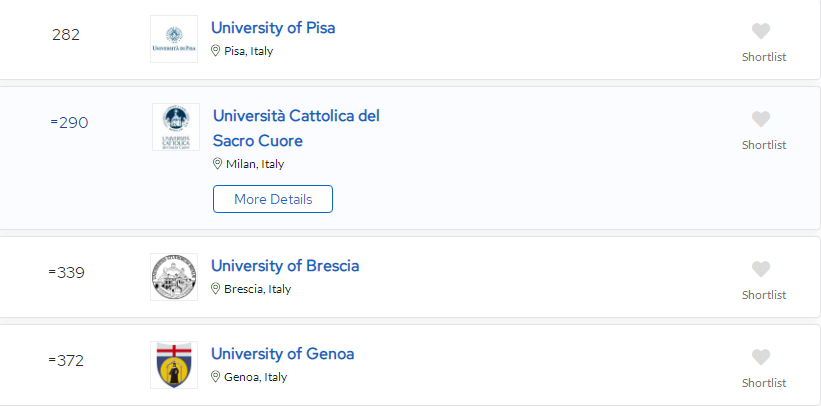This screenshot has height=406, width=821.
Task: Visit Università Cattolica del Sacro Cuore page
Action: [296, 128]
